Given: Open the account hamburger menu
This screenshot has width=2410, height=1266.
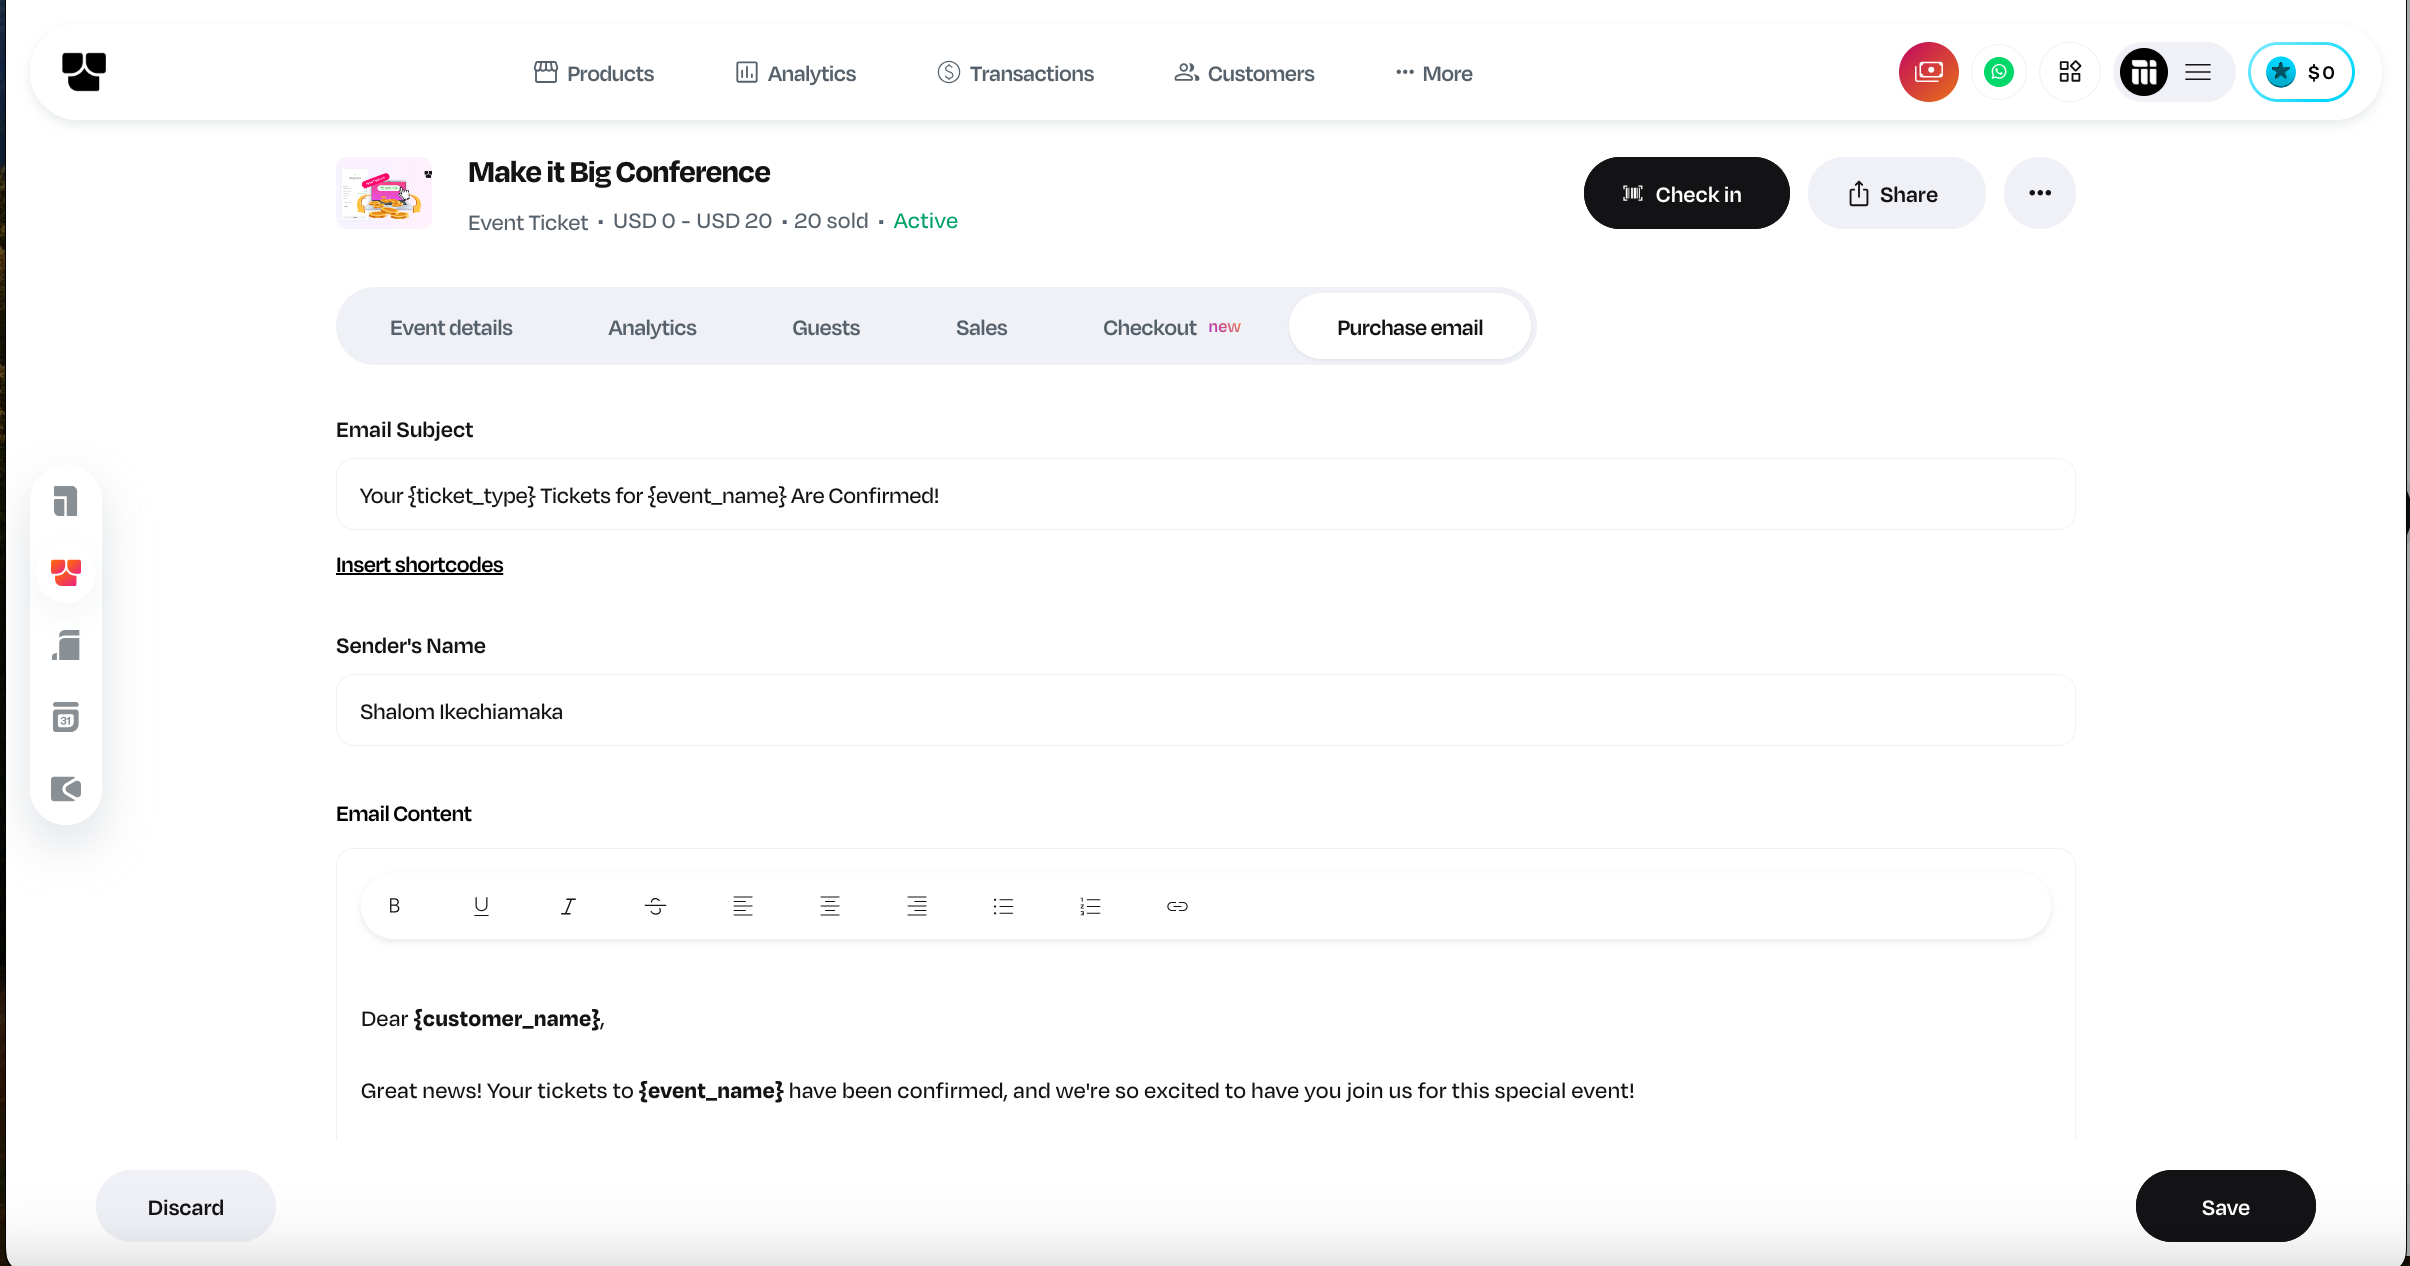Looking at the screenshot, I should 2198,72.
